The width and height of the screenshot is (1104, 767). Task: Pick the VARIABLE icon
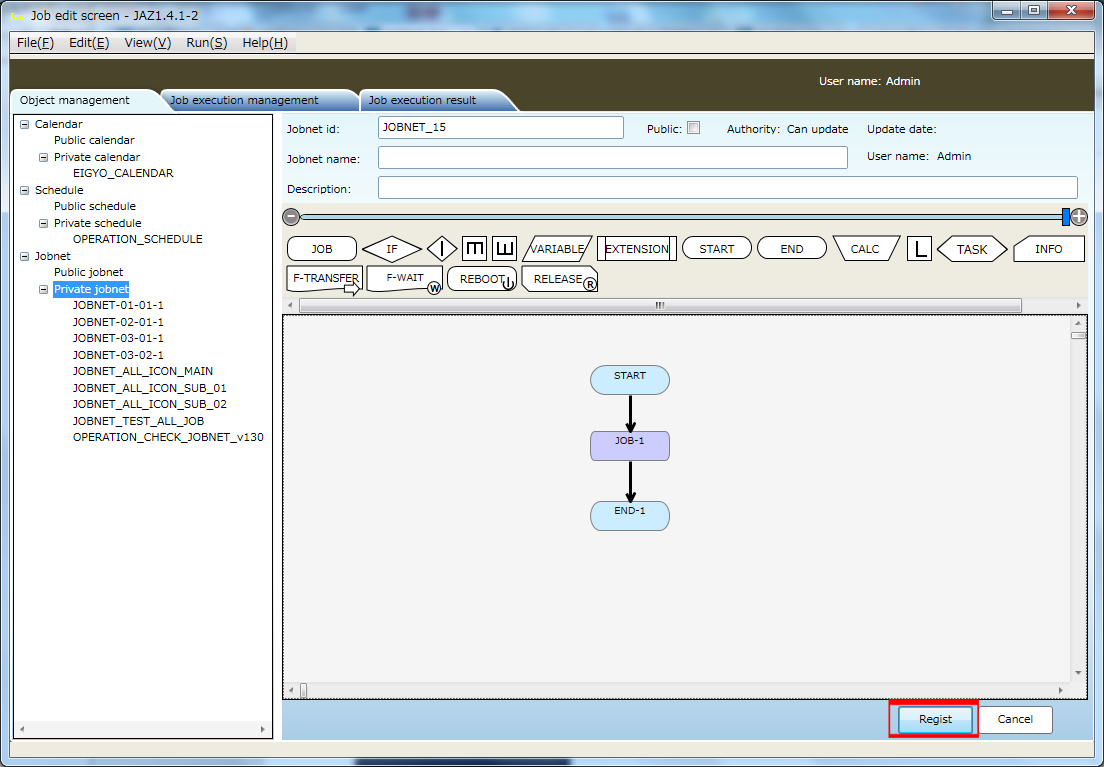coord(557,249)
